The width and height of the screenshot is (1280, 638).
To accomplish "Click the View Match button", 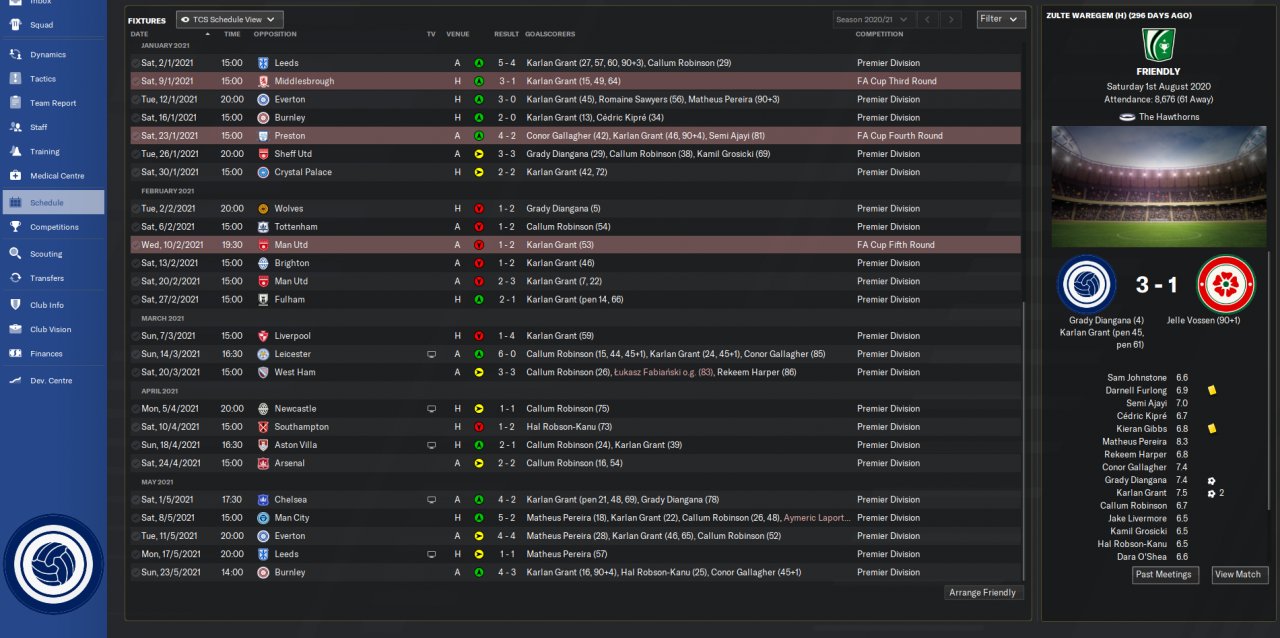I will click(x=1239, y=574).
